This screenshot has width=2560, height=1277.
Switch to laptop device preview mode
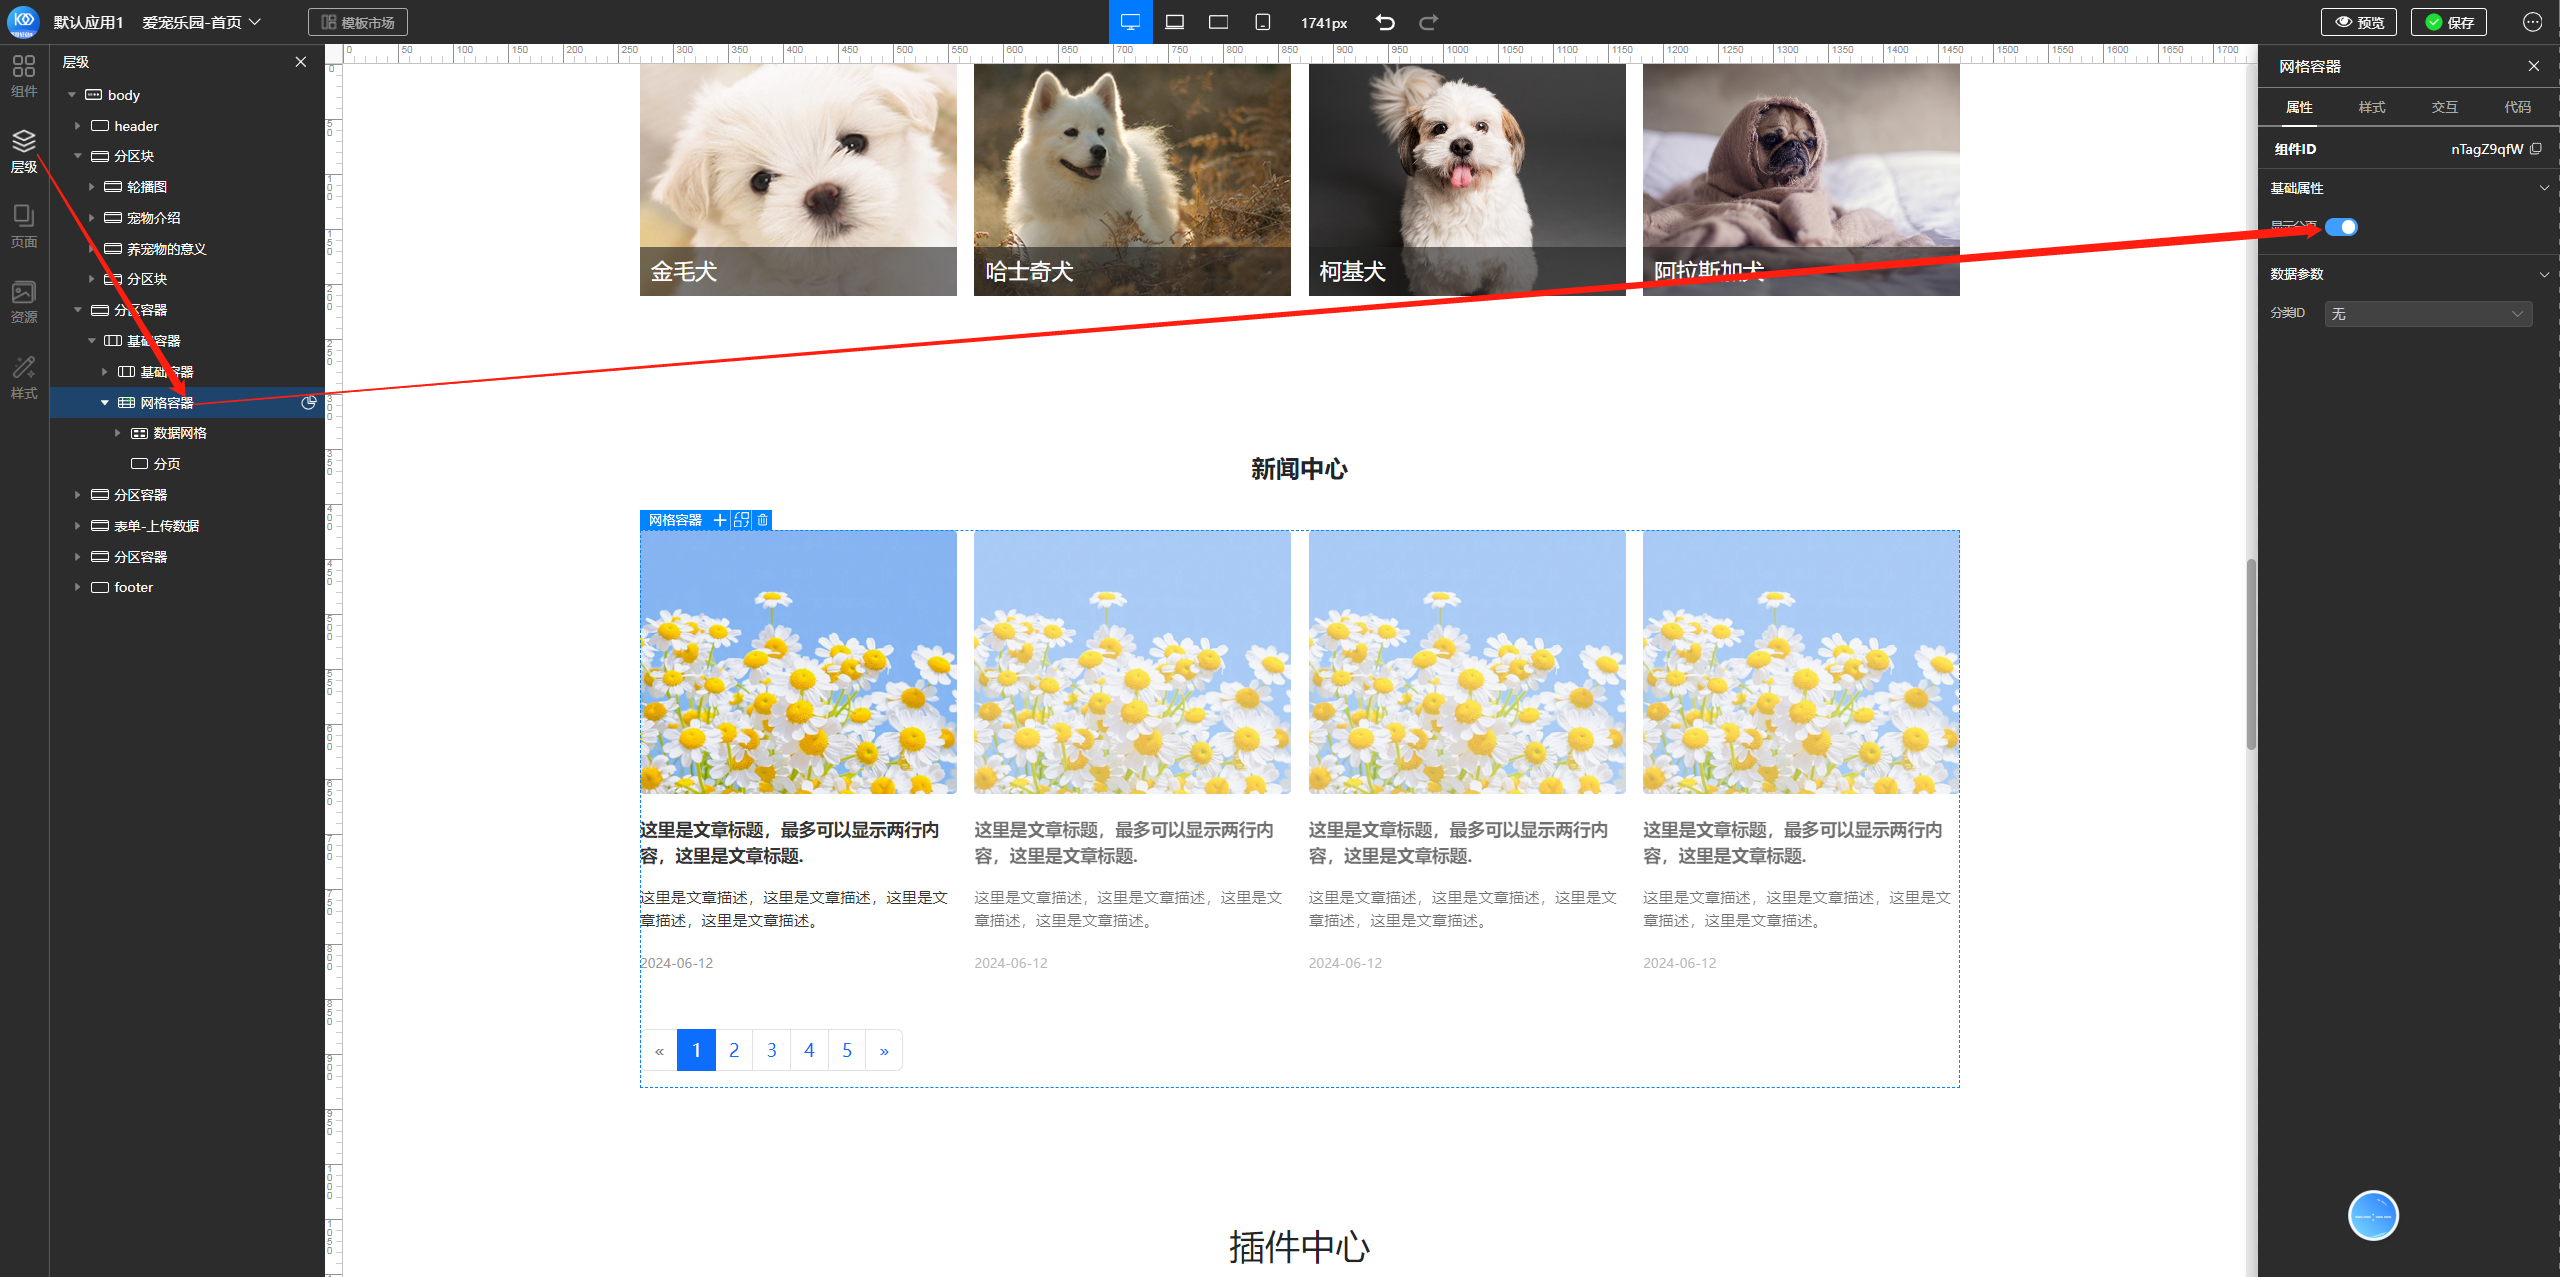(x=1174, y=22)
